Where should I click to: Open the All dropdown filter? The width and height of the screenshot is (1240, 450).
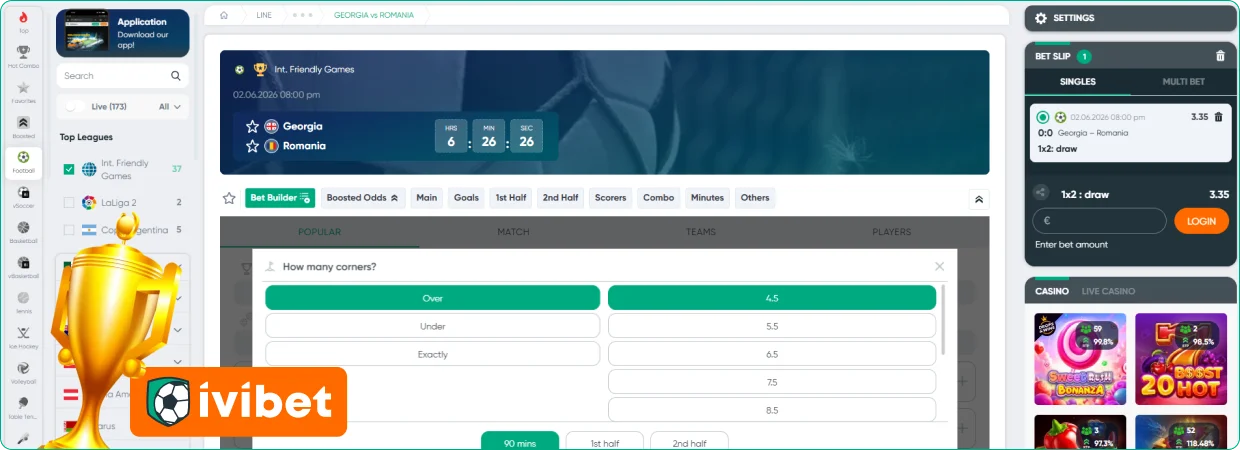coord(170,106)
